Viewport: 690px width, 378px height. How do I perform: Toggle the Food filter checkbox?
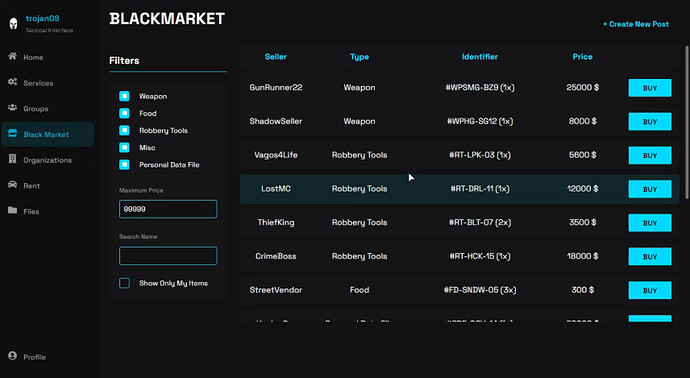[x=124, y=113]
